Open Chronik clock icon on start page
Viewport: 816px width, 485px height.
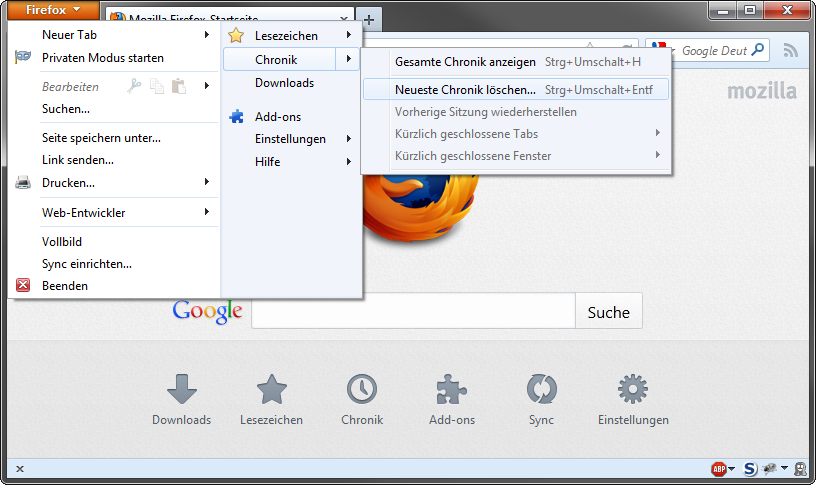tap(362, 389)
